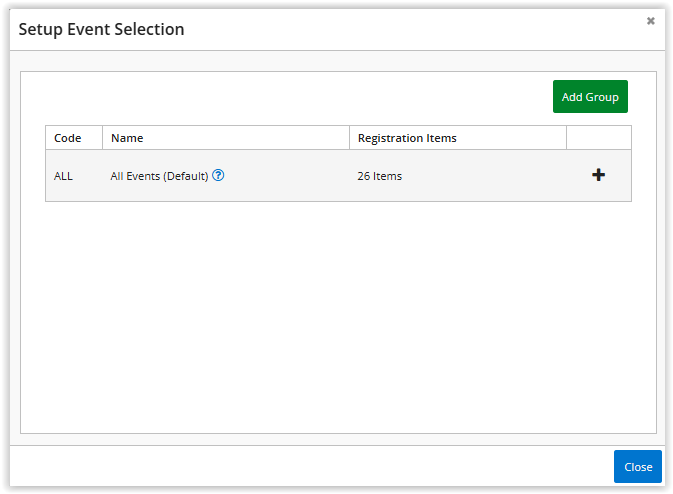Screen dimensions: 673x494
Task: Click the 26 Items cell
Action: coord(380,176)
